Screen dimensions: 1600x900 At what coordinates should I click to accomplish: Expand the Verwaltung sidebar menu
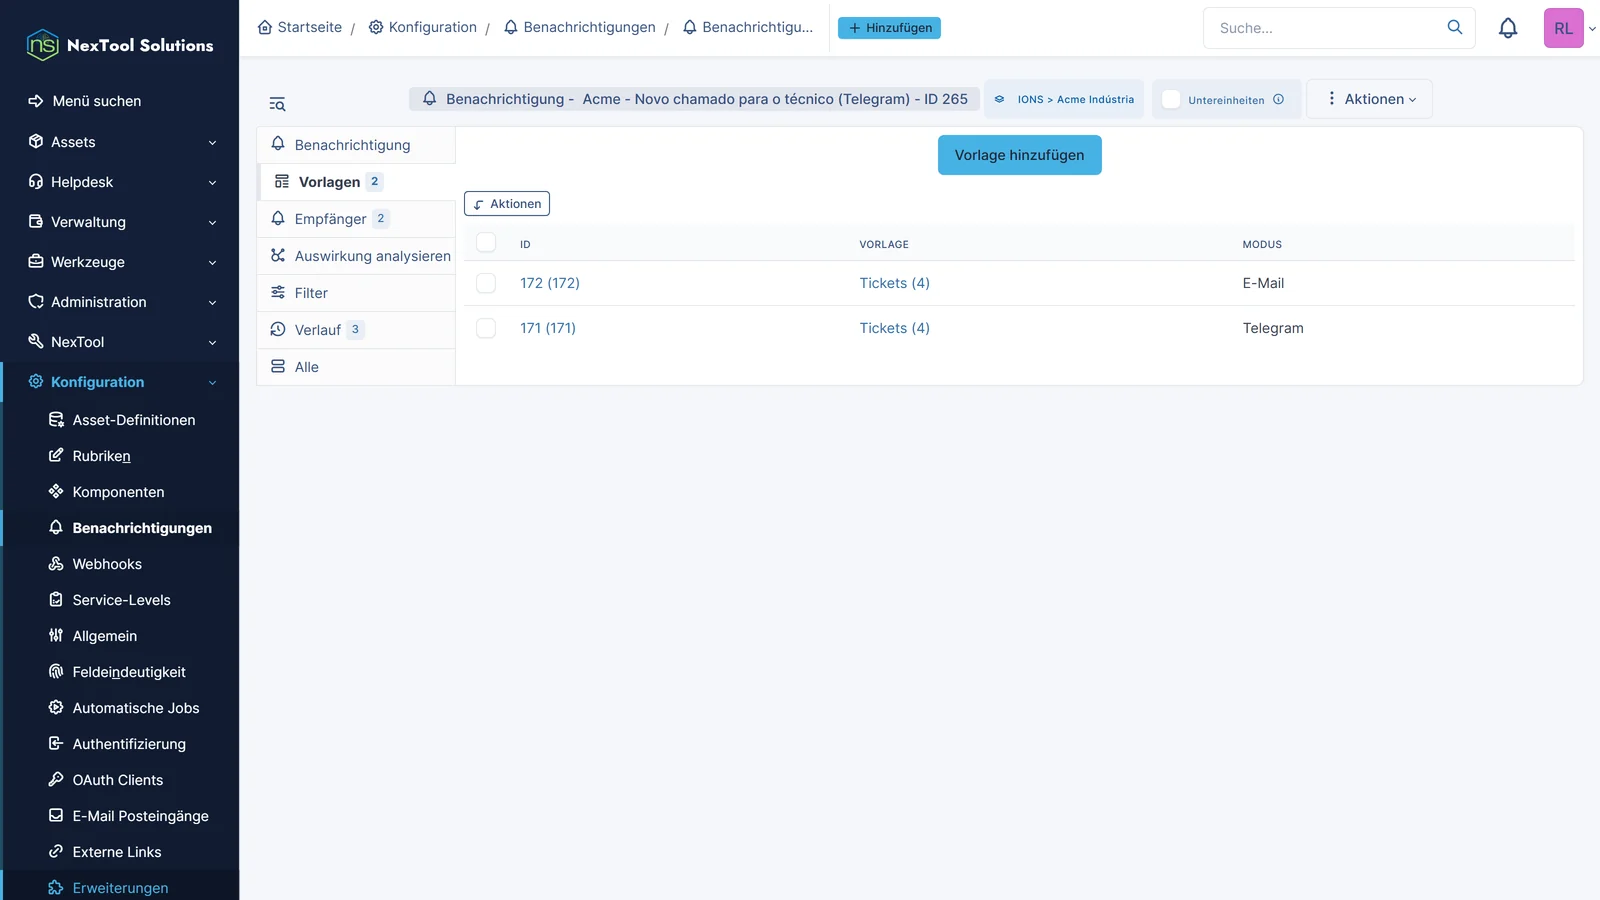(x=120, y=222)
